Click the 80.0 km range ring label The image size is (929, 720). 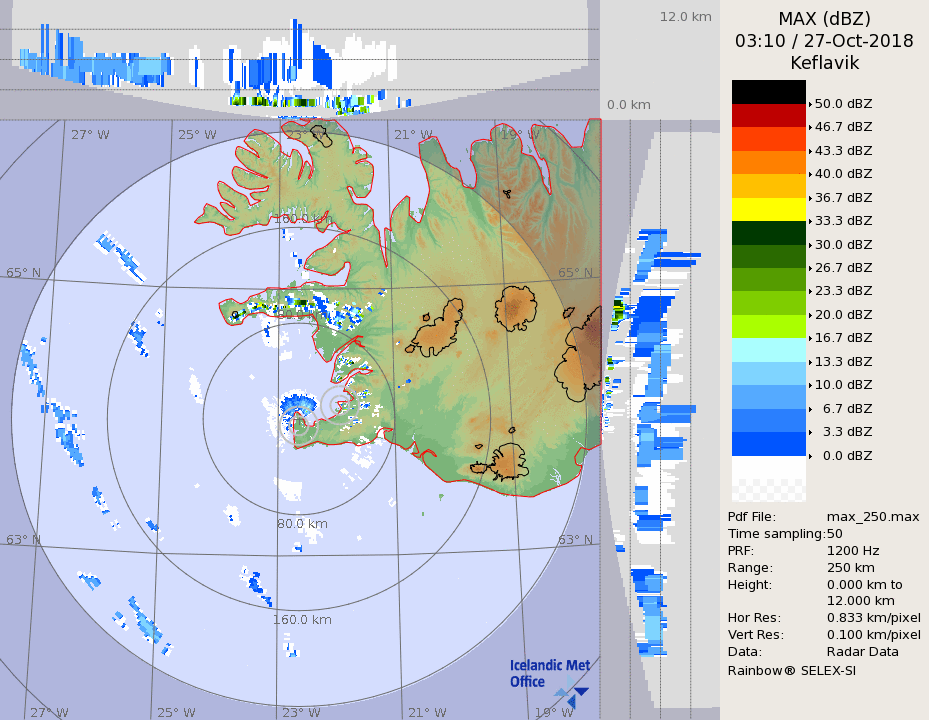302,523
